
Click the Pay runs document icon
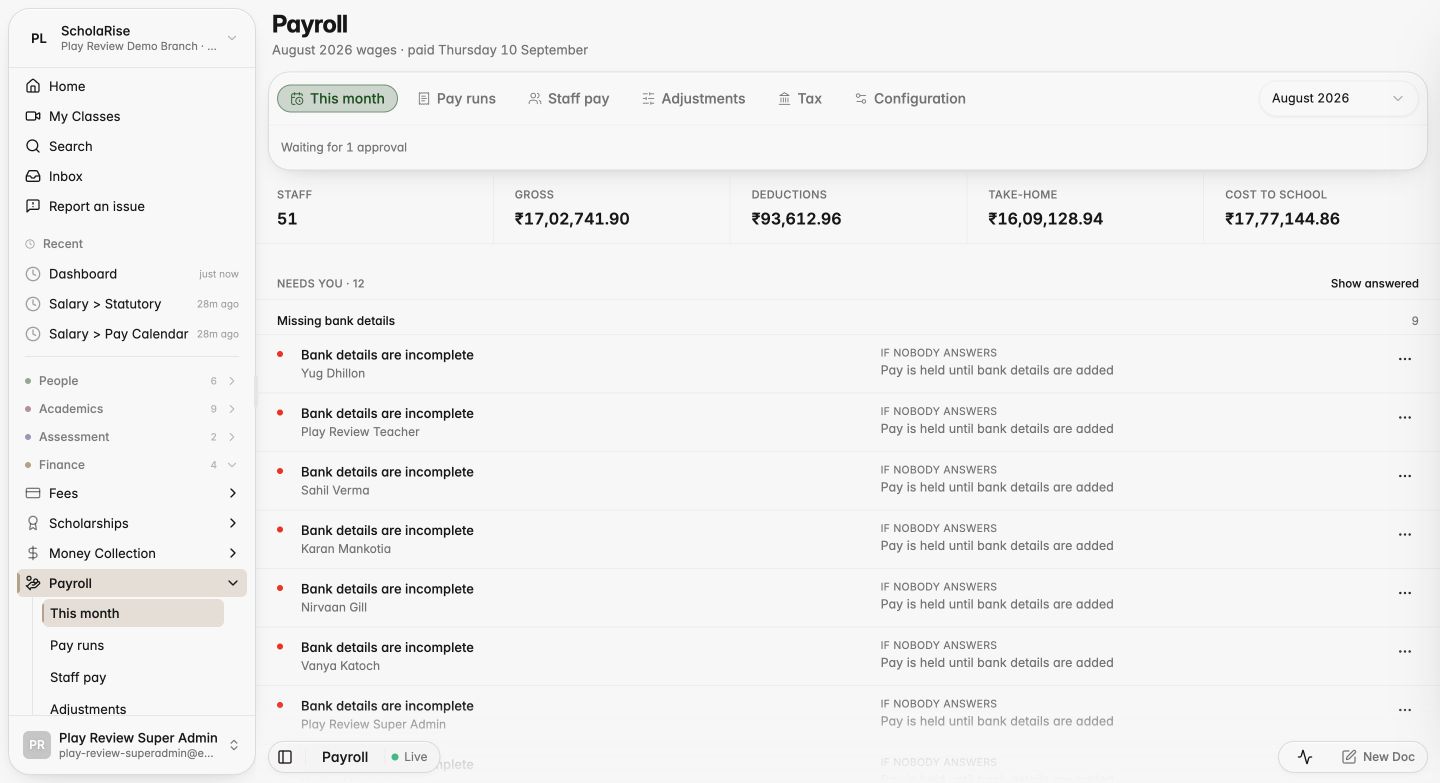(x=424, y=98)
